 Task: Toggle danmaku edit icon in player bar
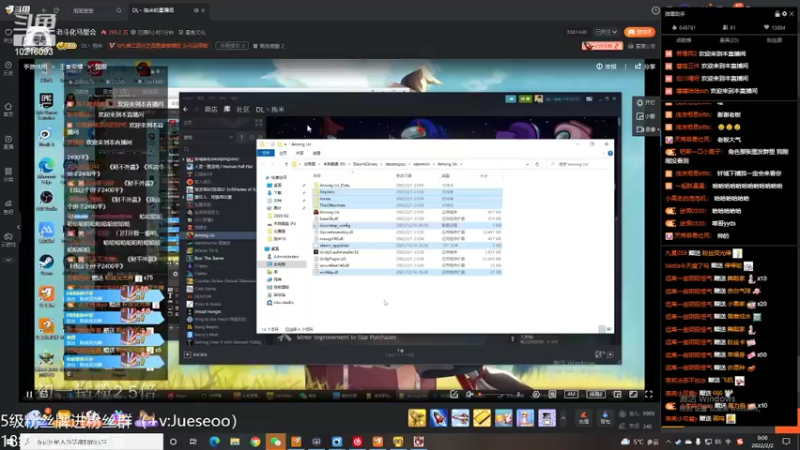pos(454,394)
